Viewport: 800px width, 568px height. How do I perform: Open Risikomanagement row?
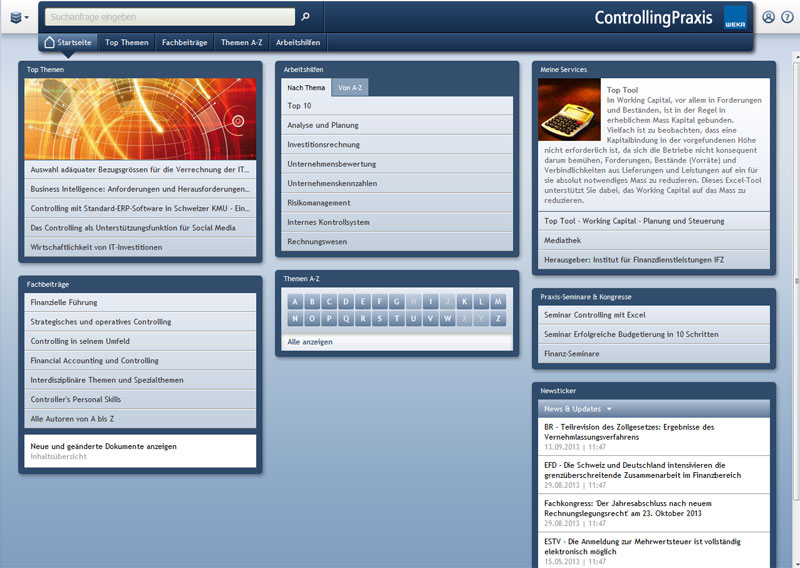click(397, 203)
